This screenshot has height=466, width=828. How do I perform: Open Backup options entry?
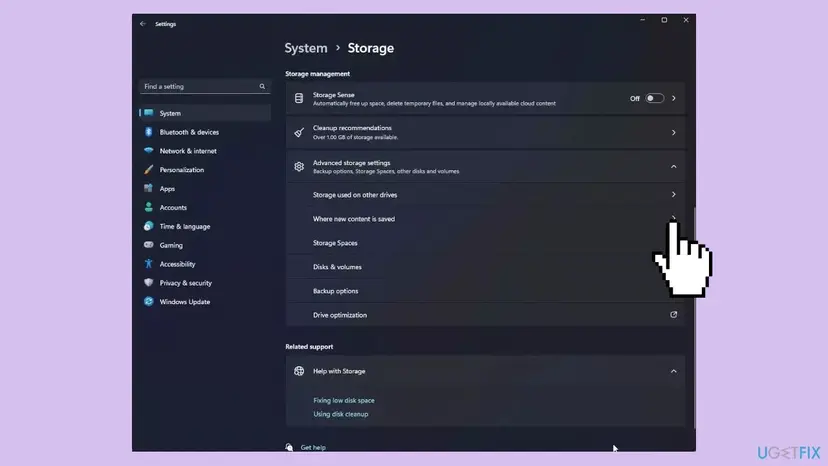coord(485,291)
